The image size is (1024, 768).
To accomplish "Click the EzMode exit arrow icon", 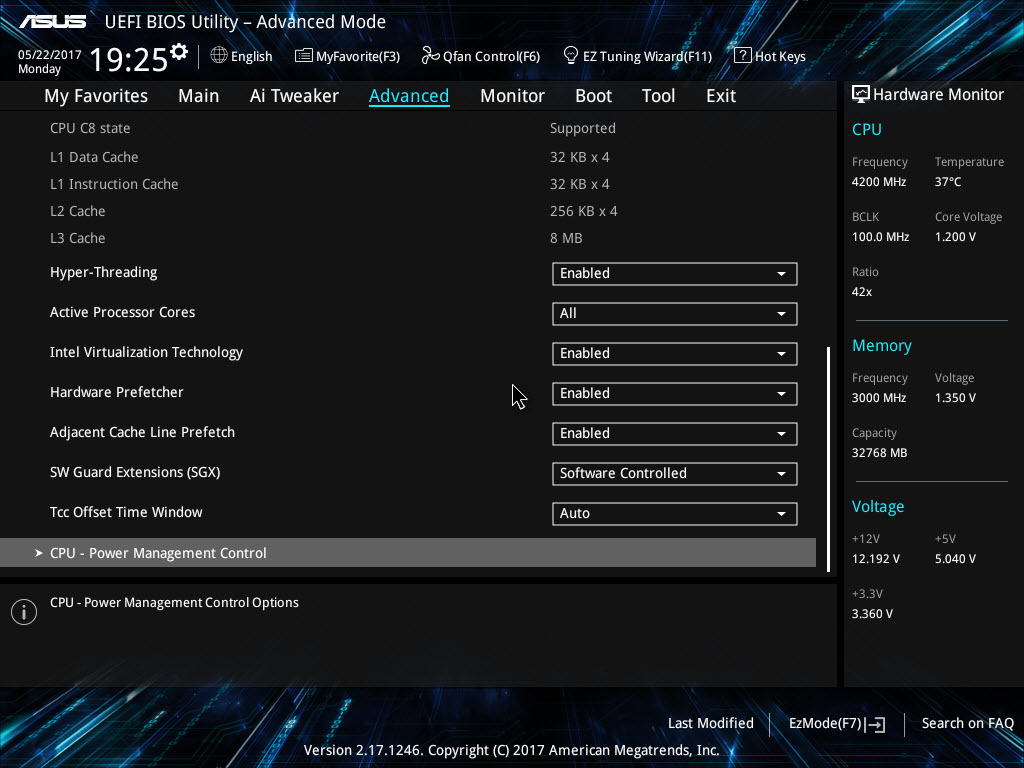I will pyautogui.click(x=876, y=724).
